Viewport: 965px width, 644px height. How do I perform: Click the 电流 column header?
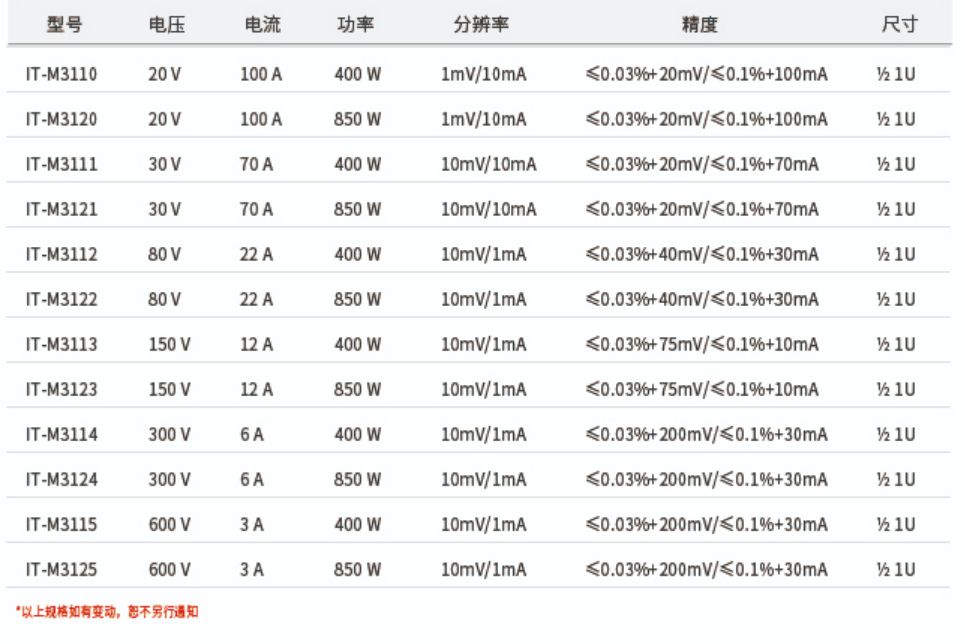point(262,25)
